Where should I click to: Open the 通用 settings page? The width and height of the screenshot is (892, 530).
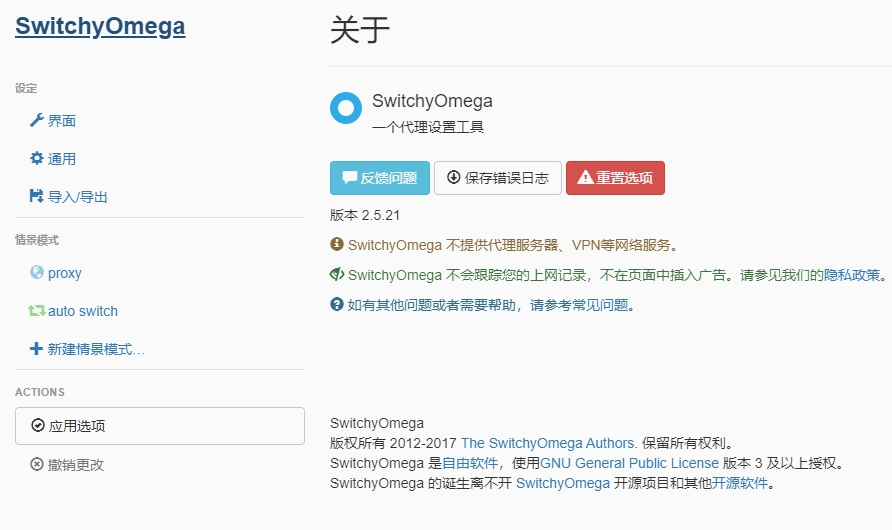62,159
